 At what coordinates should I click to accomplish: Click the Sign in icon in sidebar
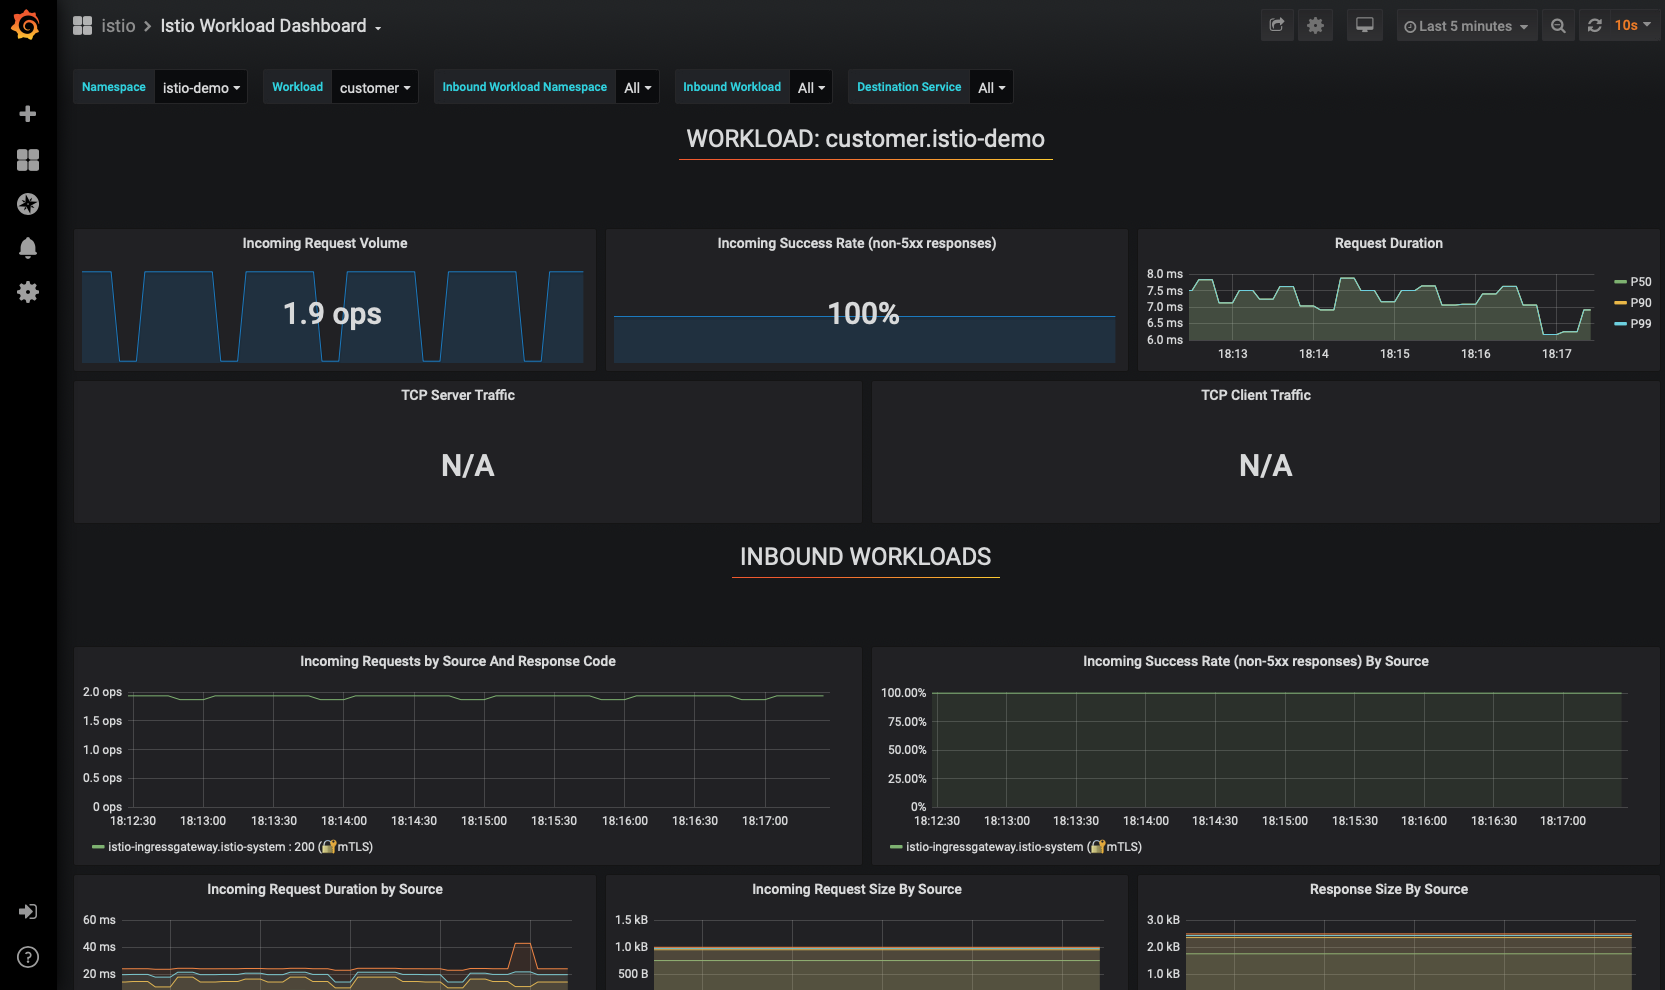pos(28,912)
